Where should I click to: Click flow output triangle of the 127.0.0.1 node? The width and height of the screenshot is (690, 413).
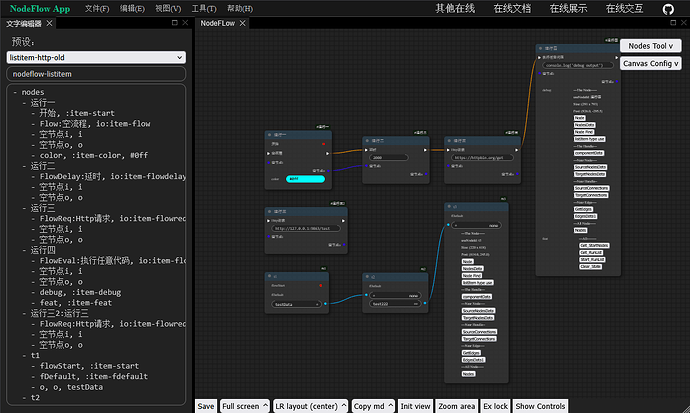tap(343, 221)
